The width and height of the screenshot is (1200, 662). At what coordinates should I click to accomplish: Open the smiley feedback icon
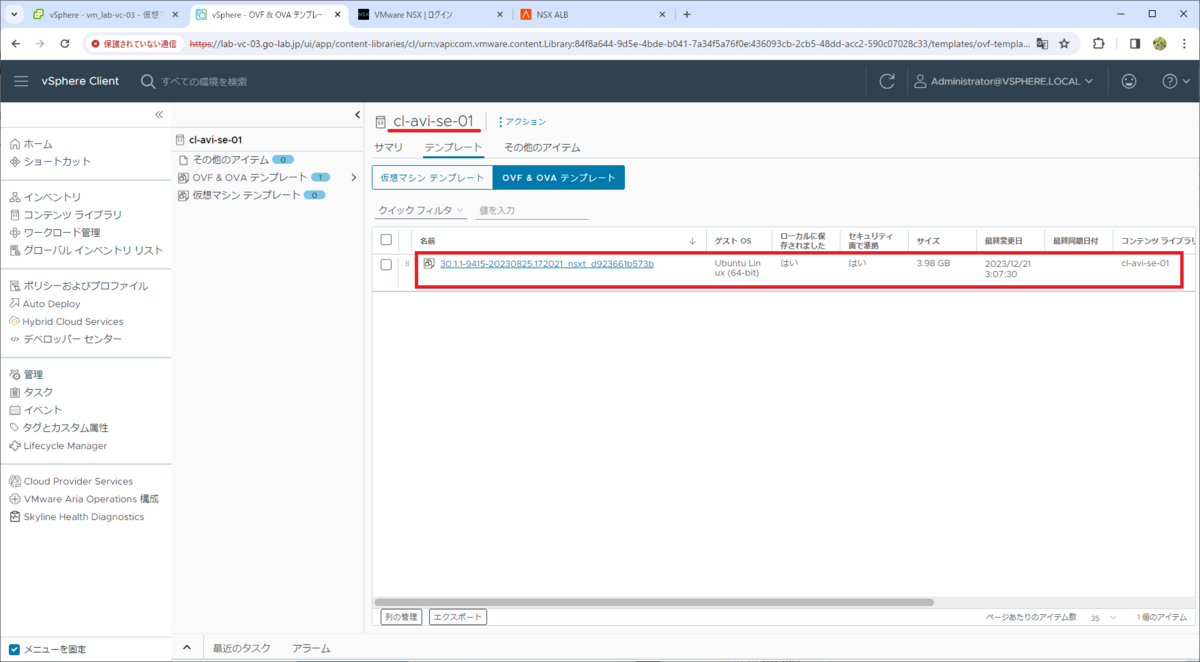coord(1129,81)
